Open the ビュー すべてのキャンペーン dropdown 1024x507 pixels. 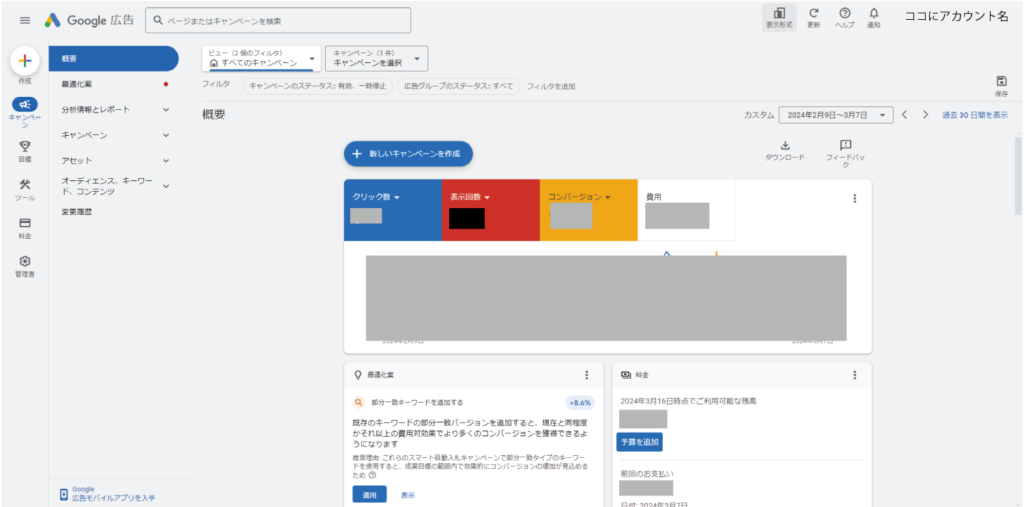pos(261,58)
